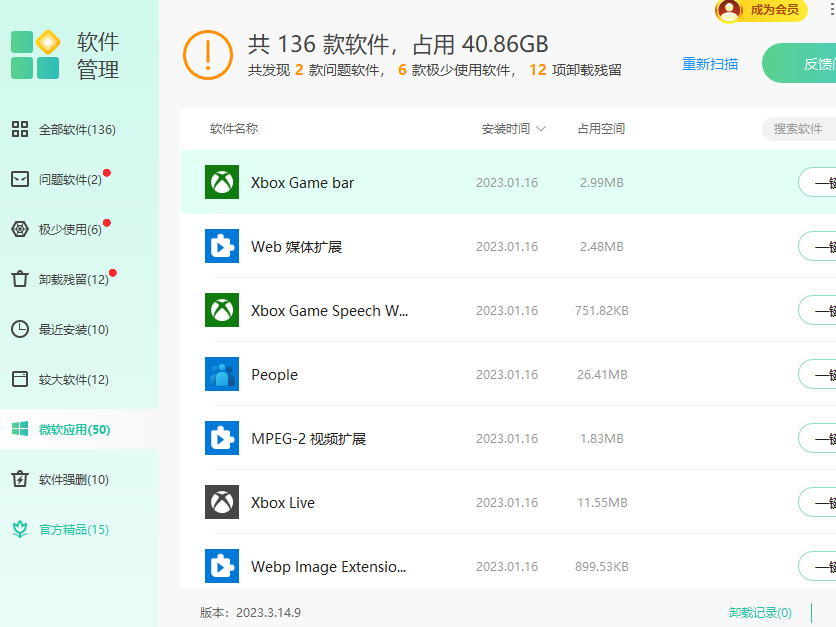Click the Xbox Live app icon
The image size is (836, 627).
(222, 502)
